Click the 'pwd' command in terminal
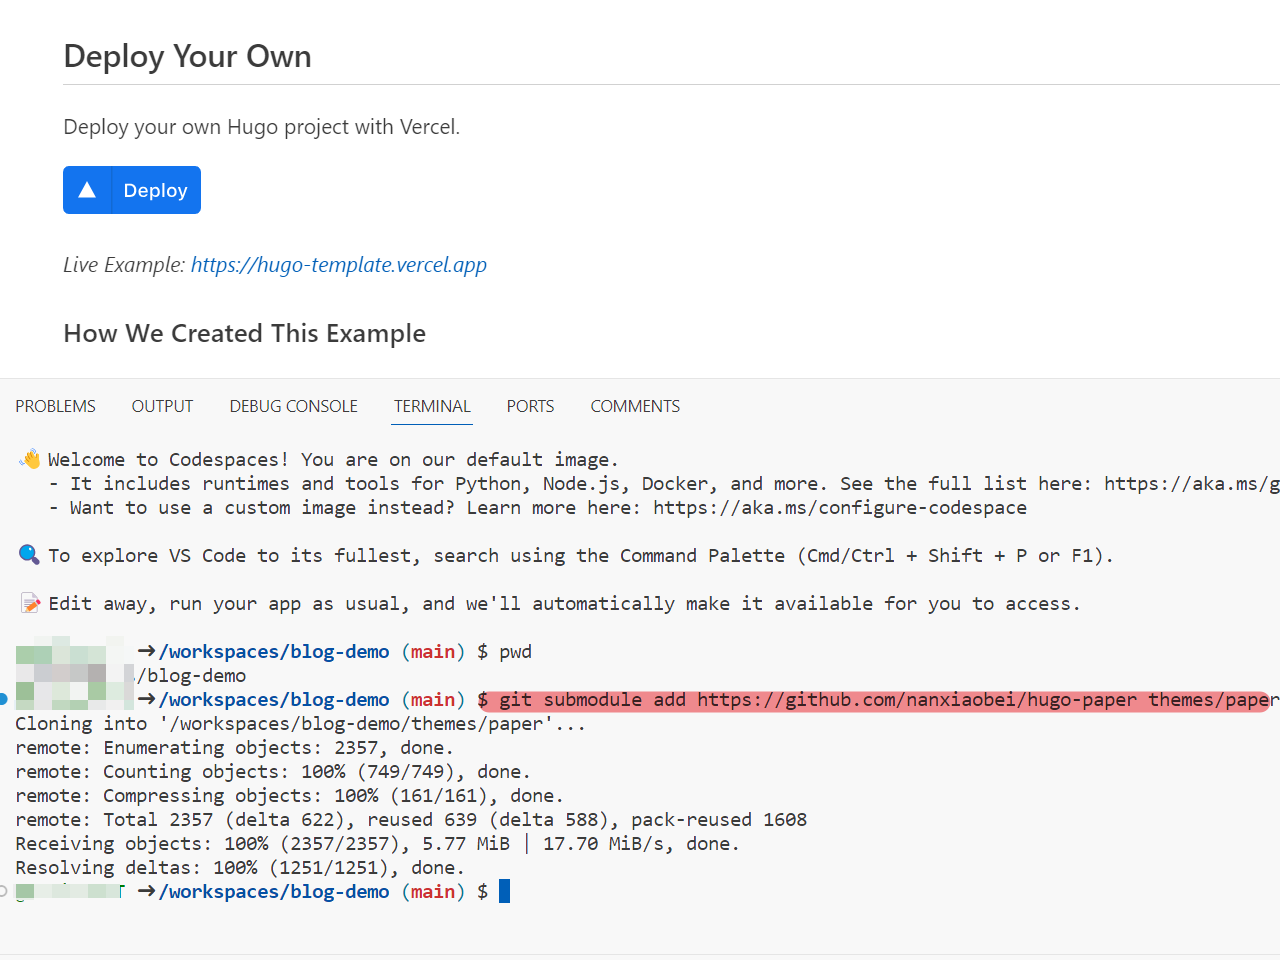Screen dimensions: 1280x960 pos(515,651)
